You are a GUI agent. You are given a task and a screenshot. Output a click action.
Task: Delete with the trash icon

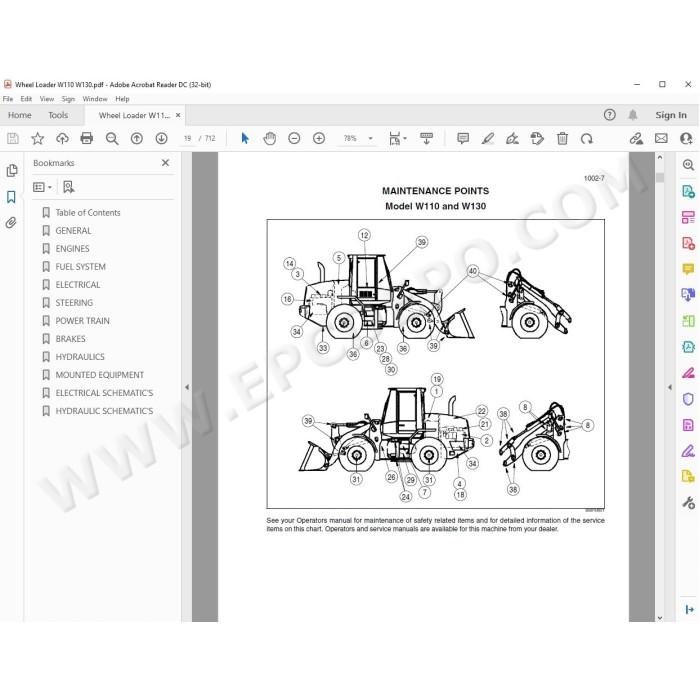pyautogui.click(x=562, y=138)
